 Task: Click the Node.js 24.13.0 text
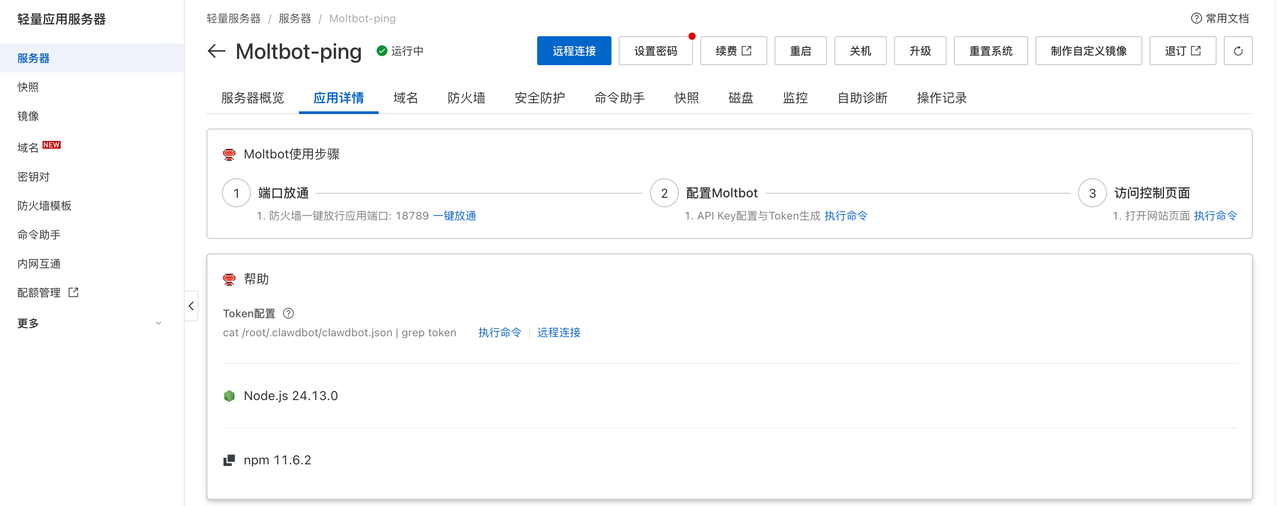point(291,396)
